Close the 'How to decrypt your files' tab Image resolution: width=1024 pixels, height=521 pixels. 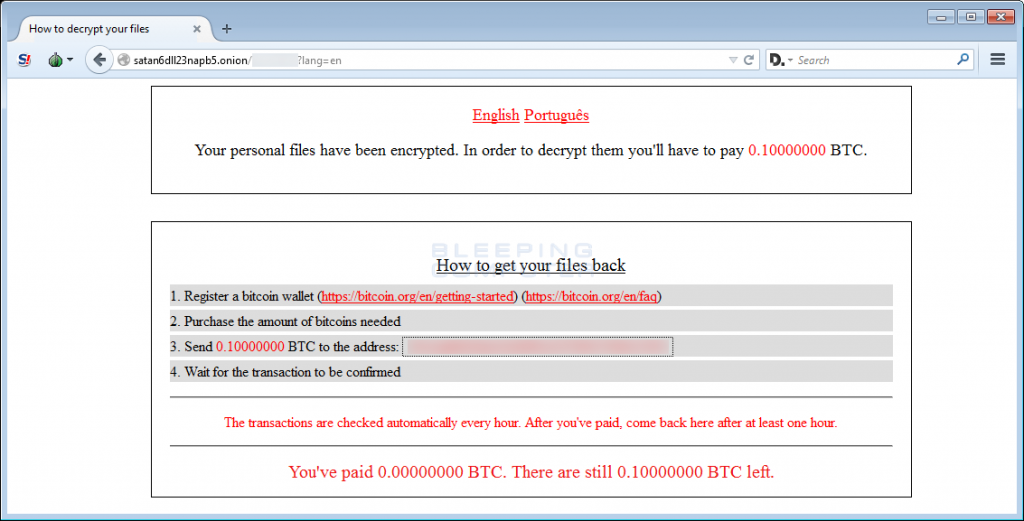pos(197,29)
